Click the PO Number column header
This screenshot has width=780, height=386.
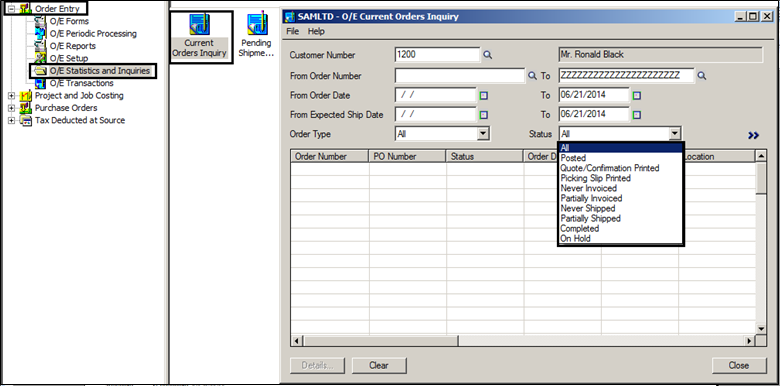(x=407, y=156)
